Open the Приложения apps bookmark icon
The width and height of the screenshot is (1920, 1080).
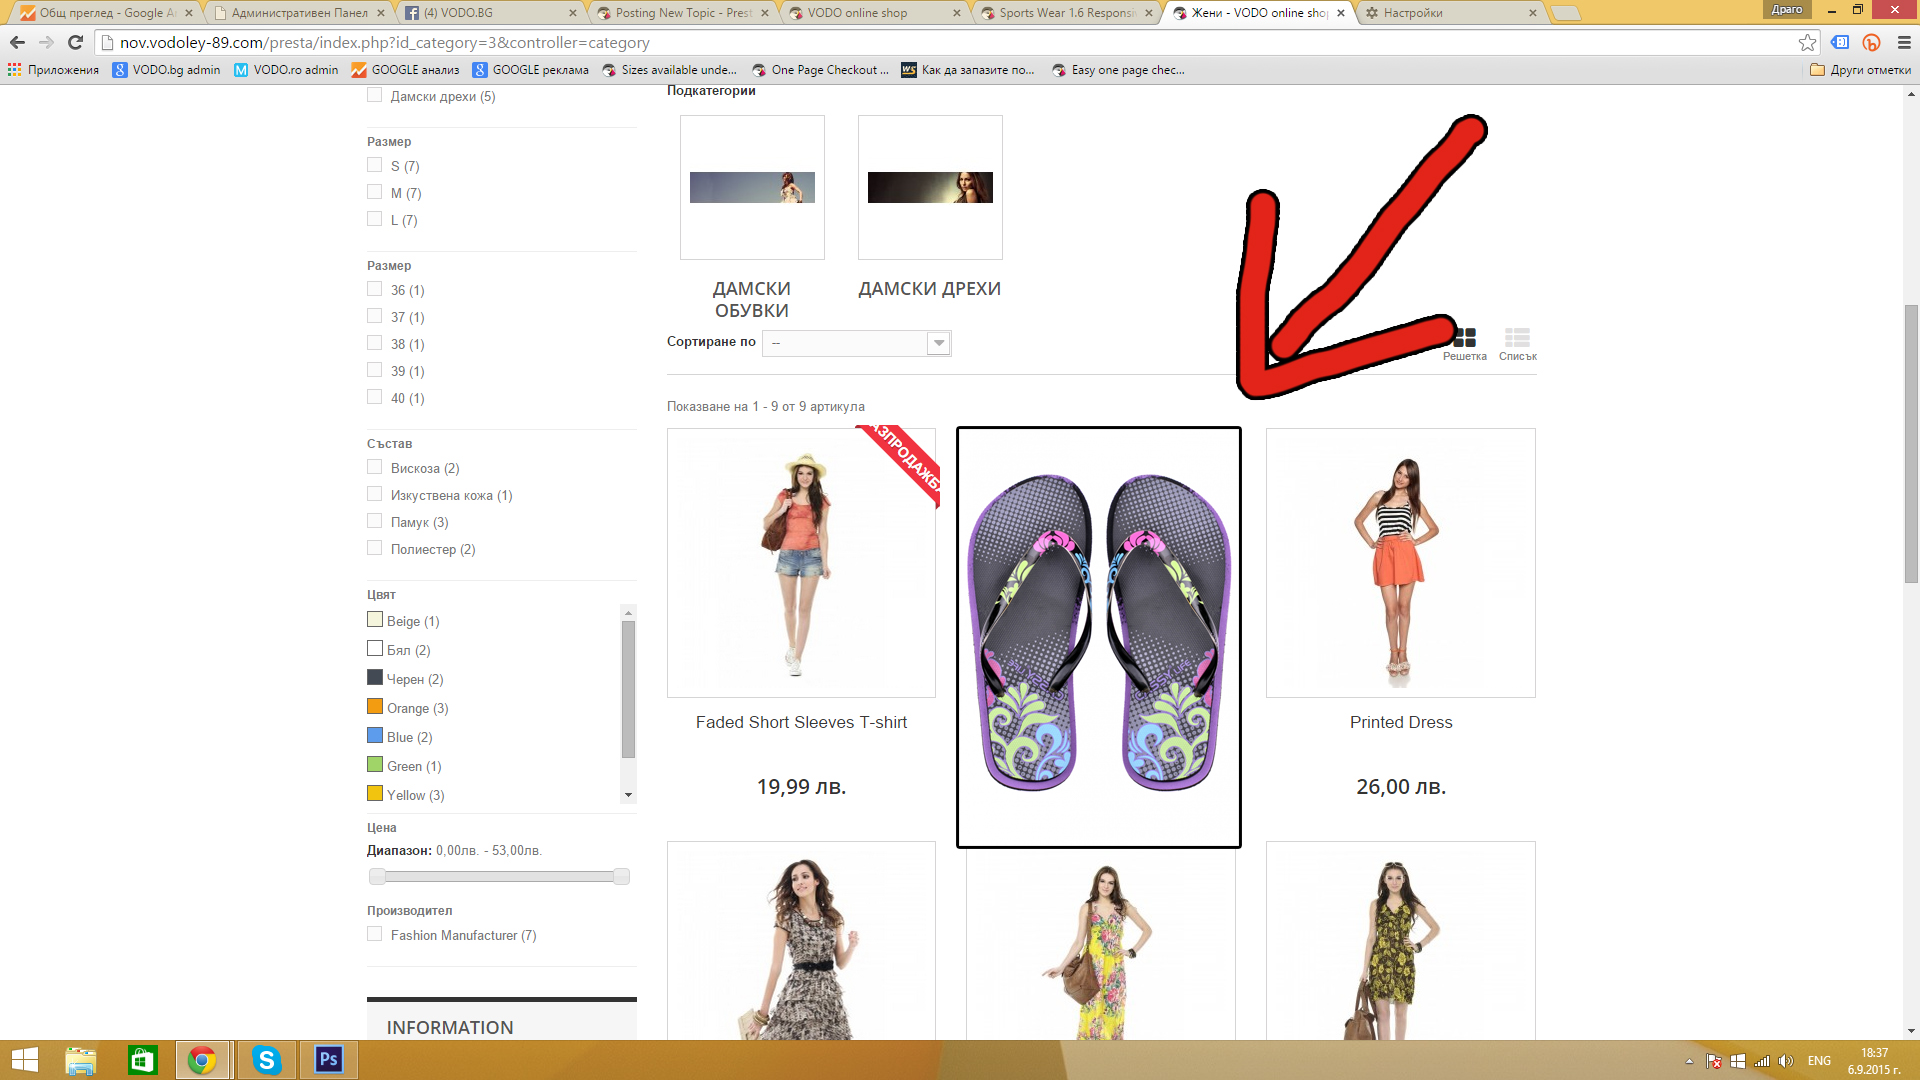[14, 70]
